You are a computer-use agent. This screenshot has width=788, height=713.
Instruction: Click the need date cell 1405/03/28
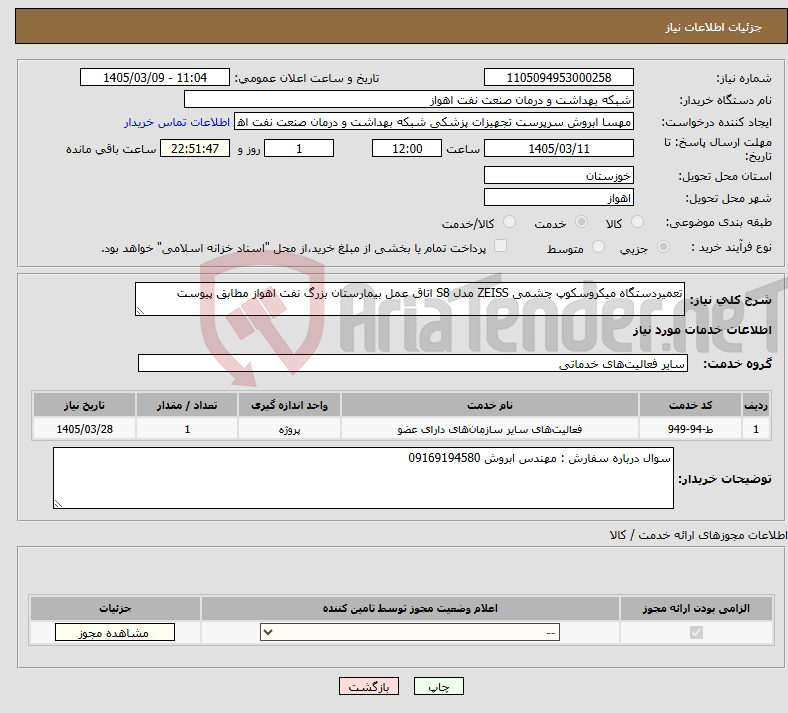click(84, 429)
